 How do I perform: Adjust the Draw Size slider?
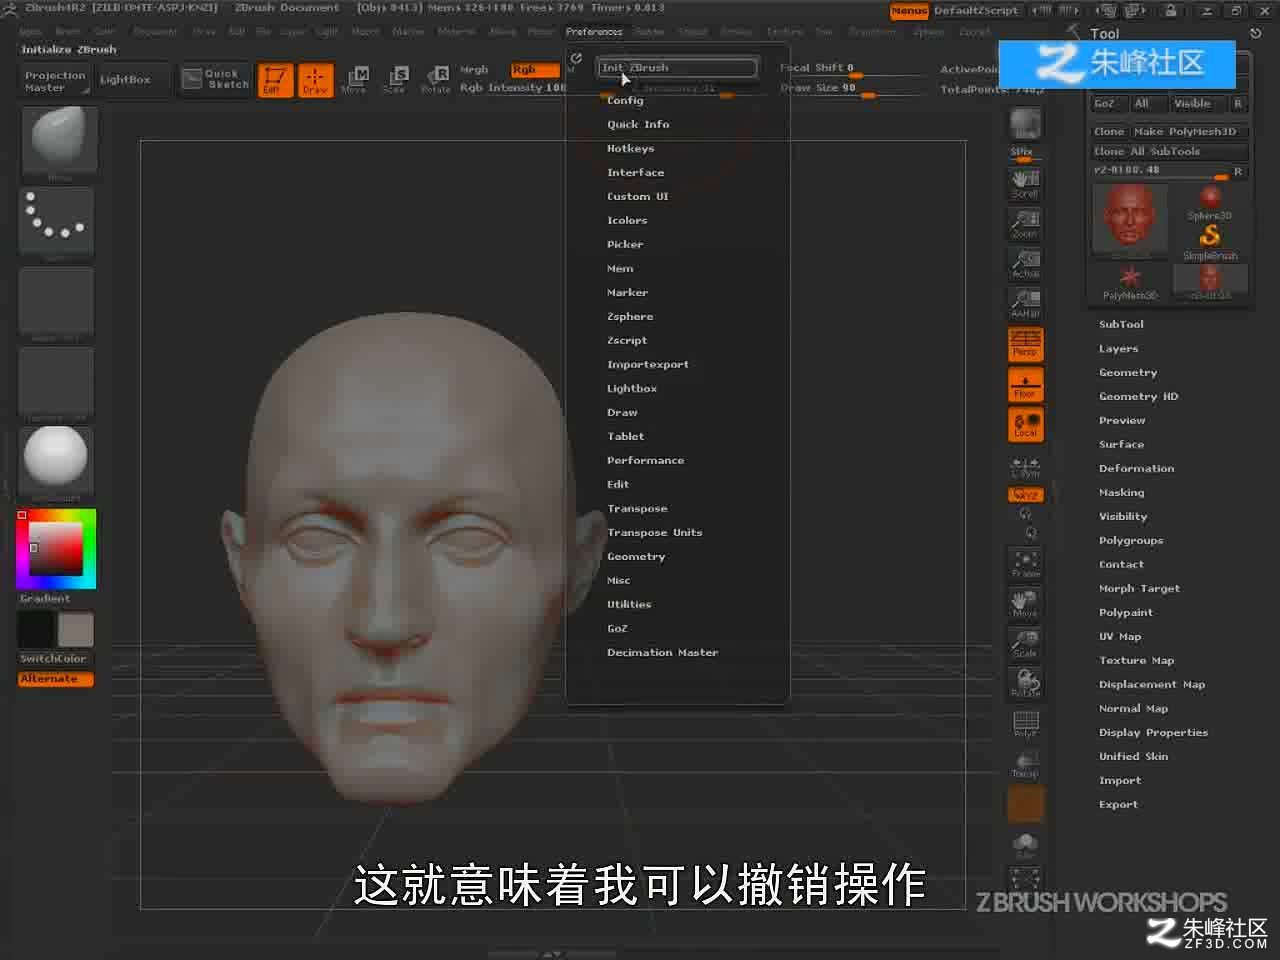pyautogui.click(x=852, y=90)
